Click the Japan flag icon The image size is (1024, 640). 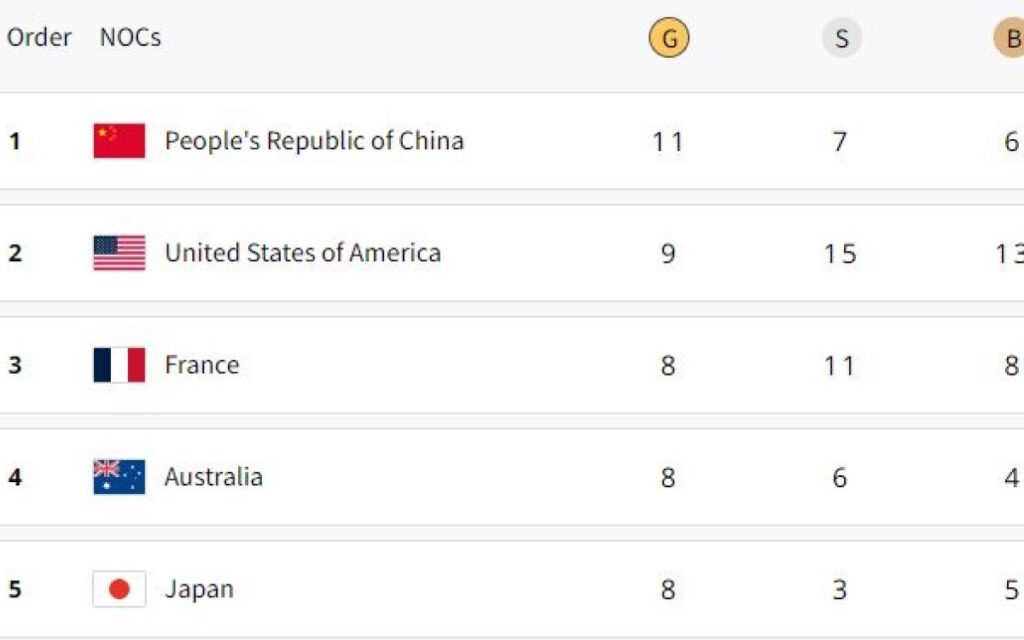(x=119, y=589)
